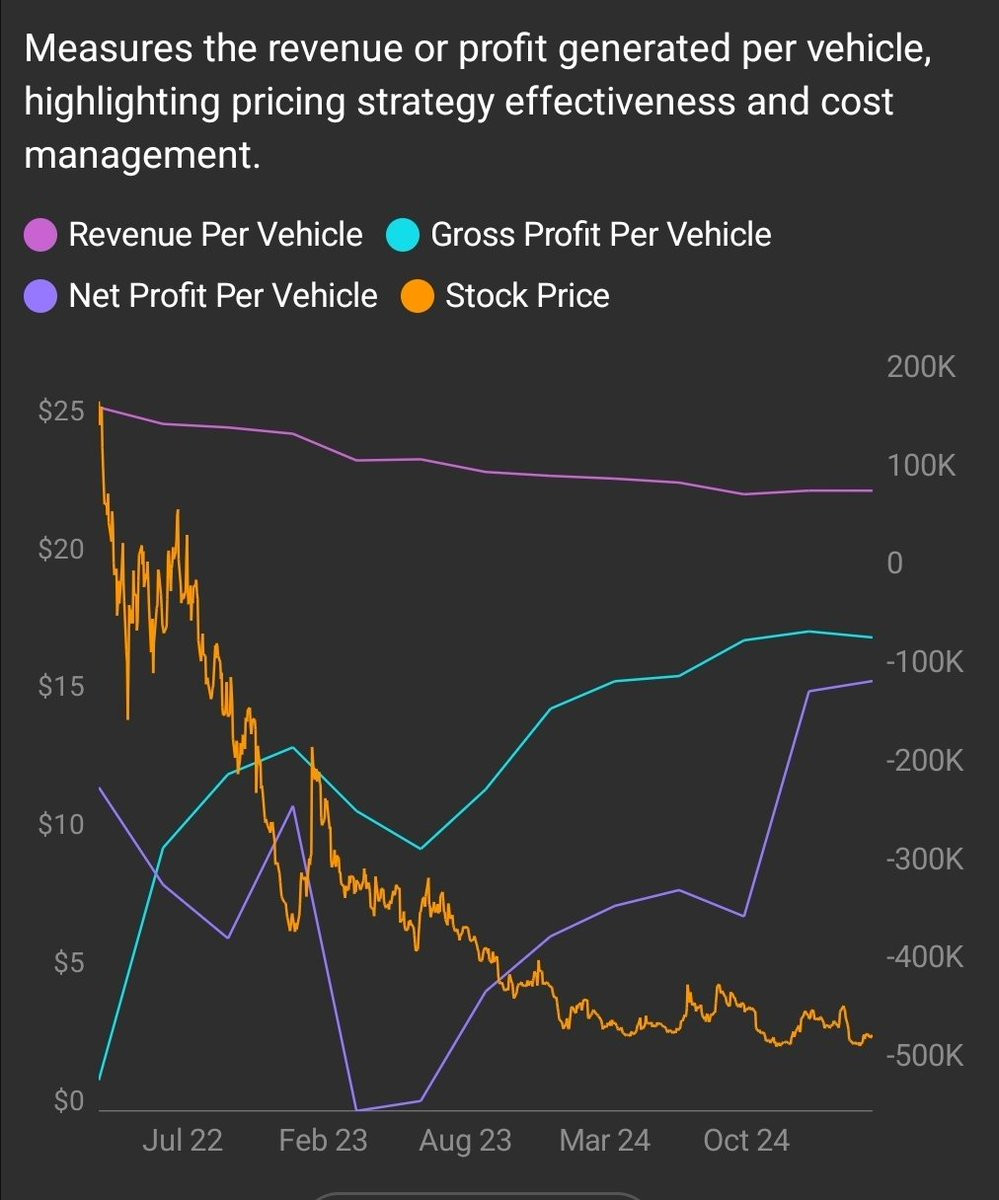The image size is (999, 1200).
Task: Toggle the Gross Profit Per Vehicle label
Action: [601, 235]
